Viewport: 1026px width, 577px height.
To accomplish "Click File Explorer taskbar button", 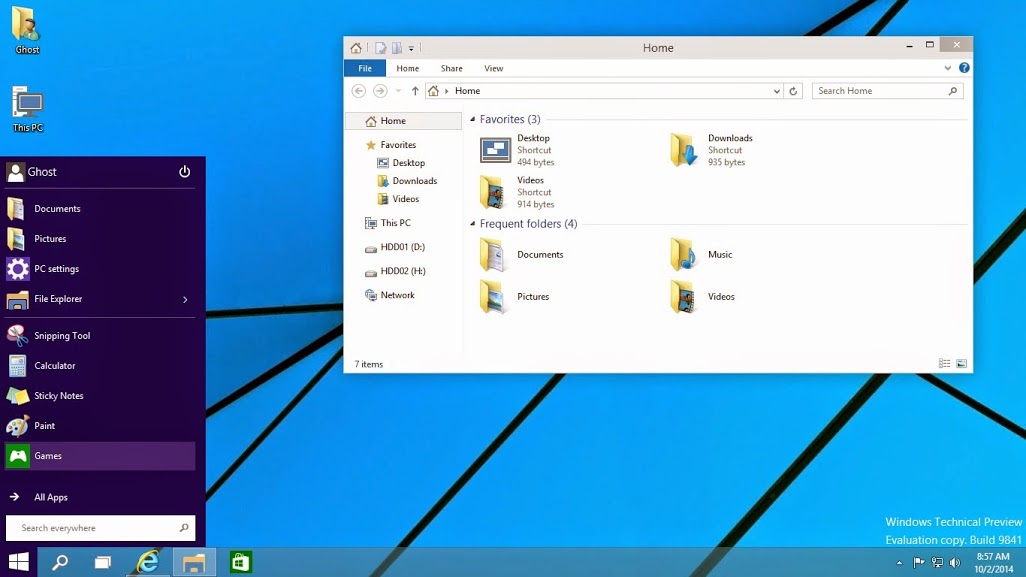I will 194,562.
